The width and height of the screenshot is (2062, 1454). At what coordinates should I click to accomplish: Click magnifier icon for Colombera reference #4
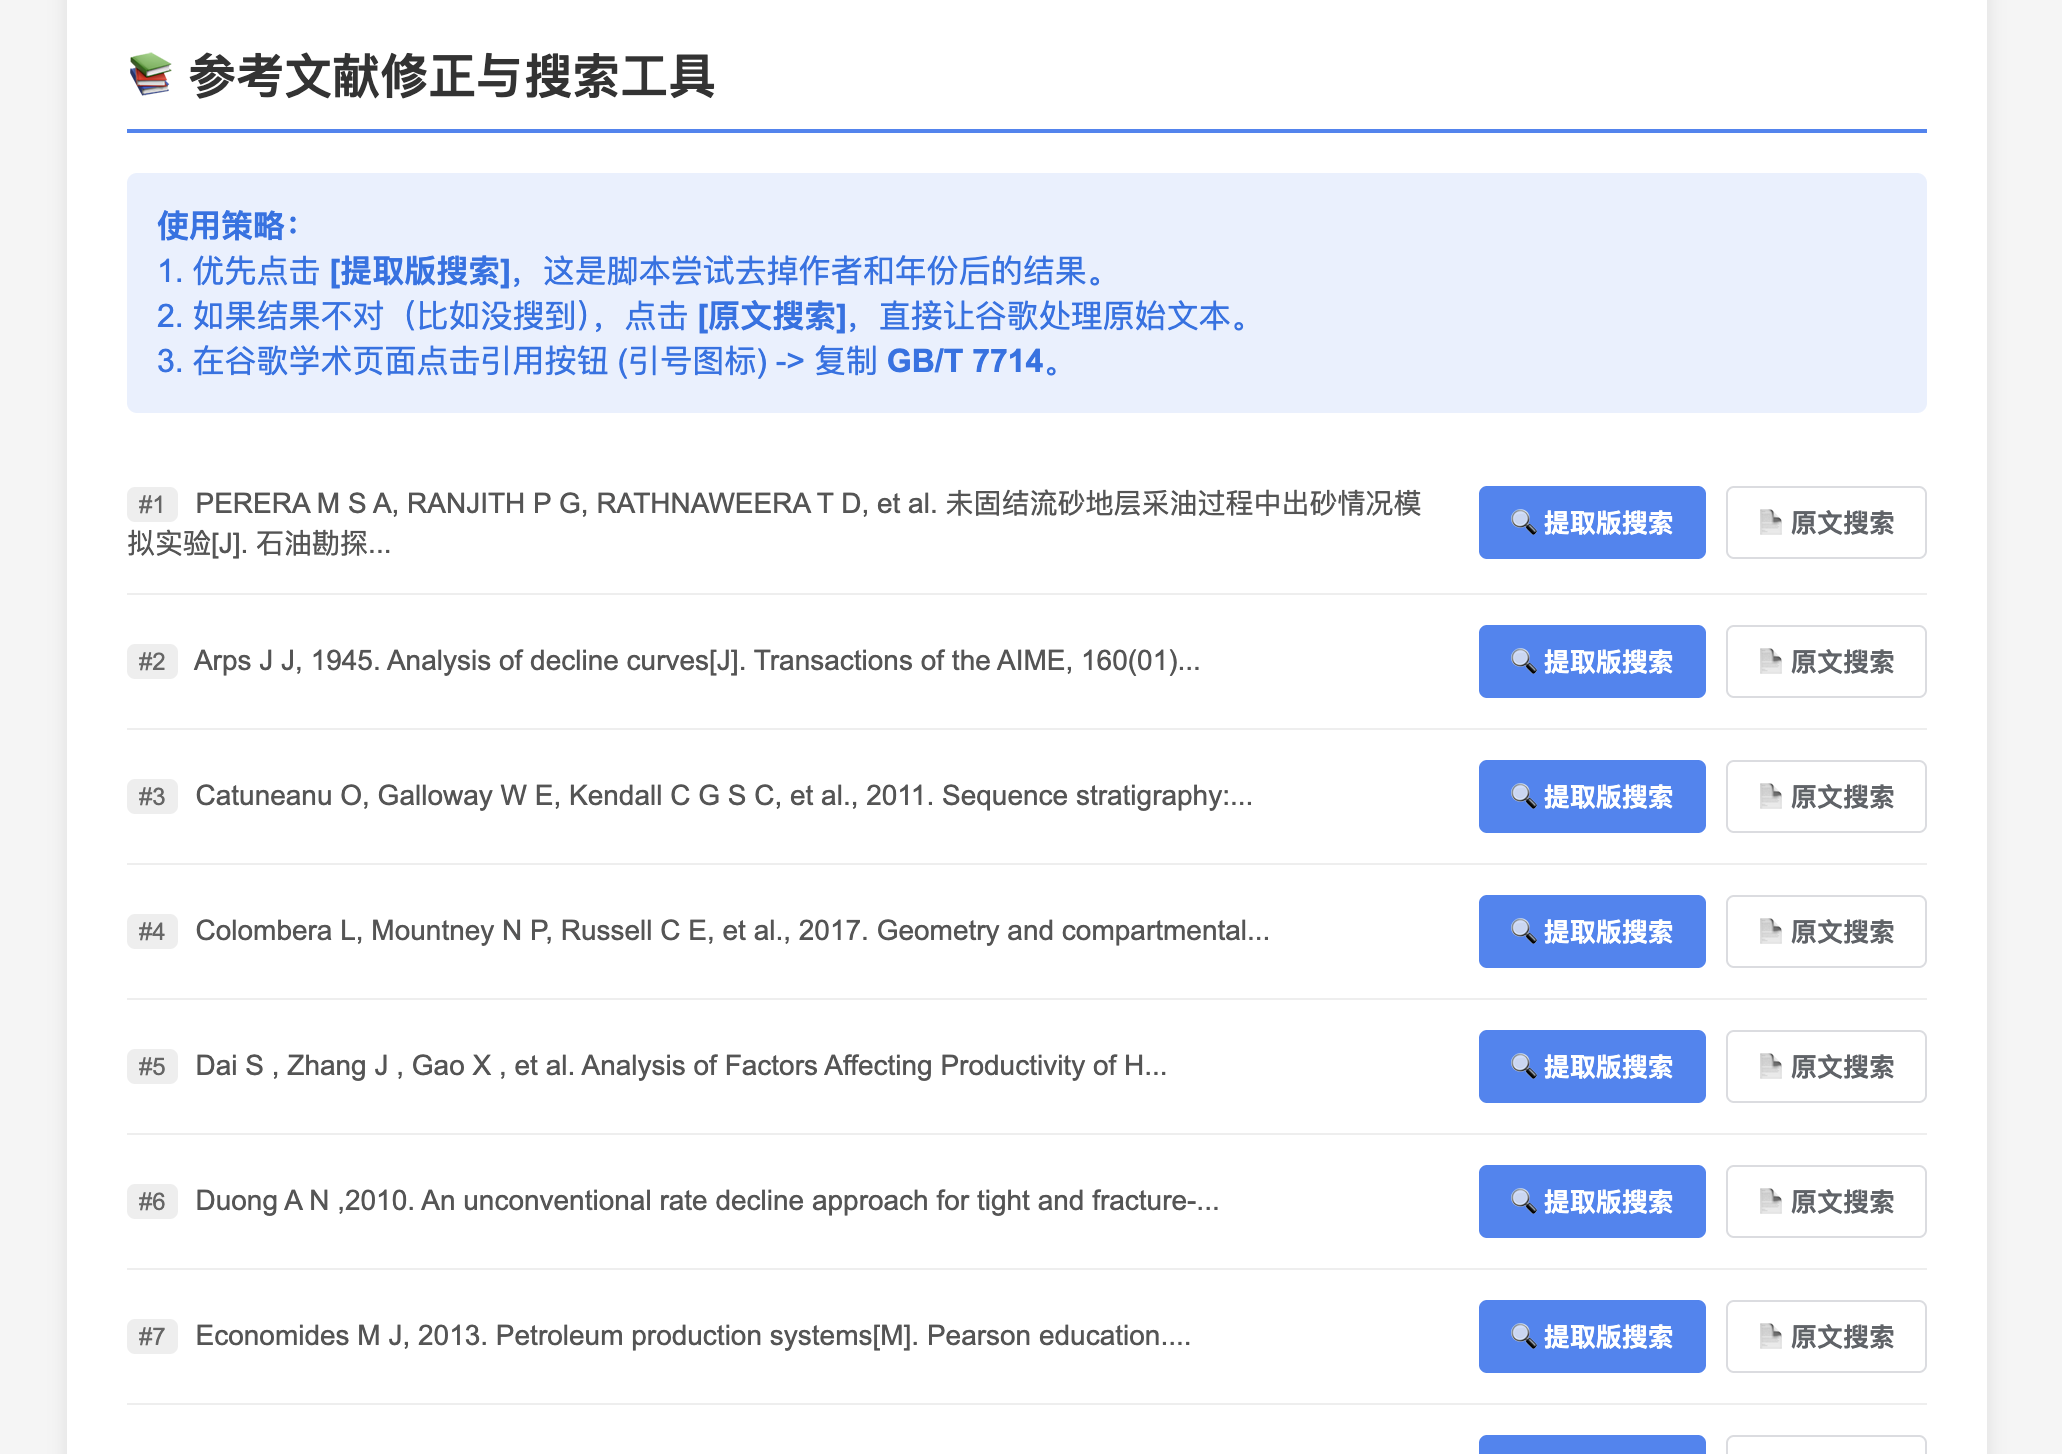(x=1522, y=931)
